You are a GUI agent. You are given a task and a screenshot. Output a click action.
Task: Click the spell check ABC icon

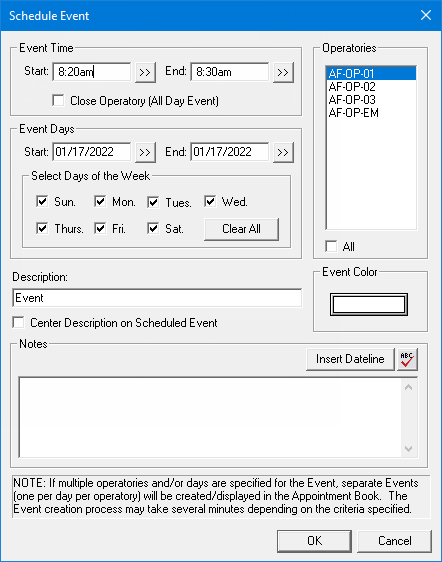[x=407, y=359]
